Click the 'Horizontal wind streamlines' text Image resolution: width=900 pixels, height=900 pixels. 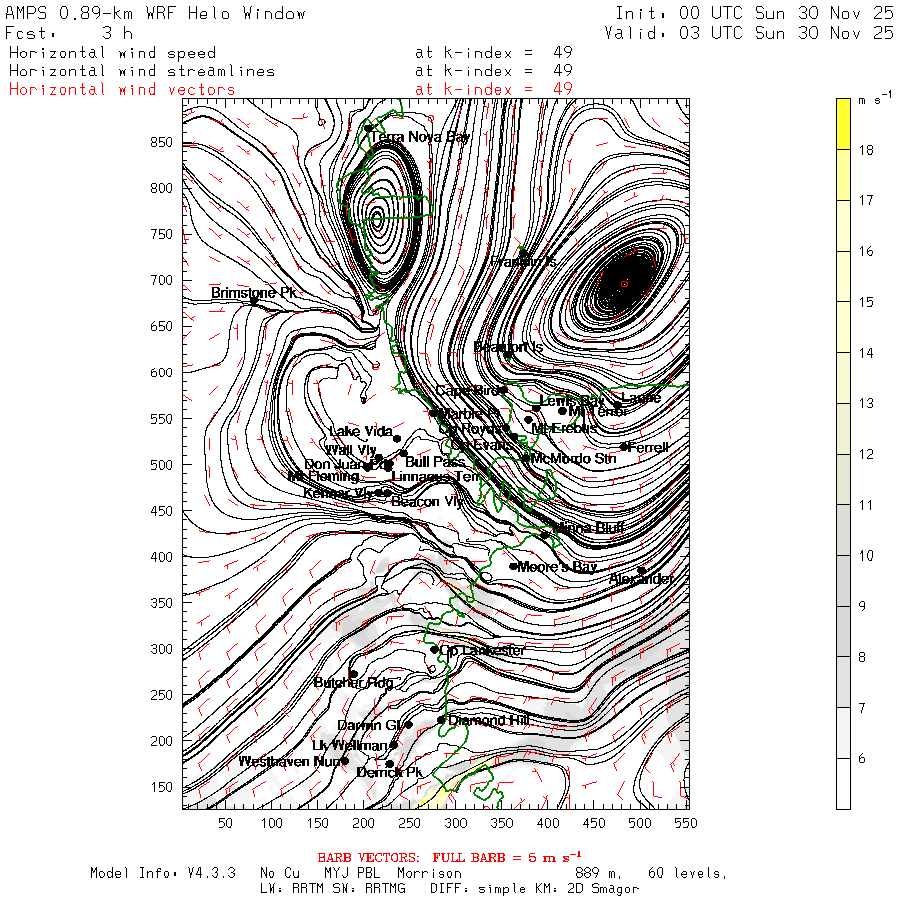pyautogui.click(x=142, y=71)
